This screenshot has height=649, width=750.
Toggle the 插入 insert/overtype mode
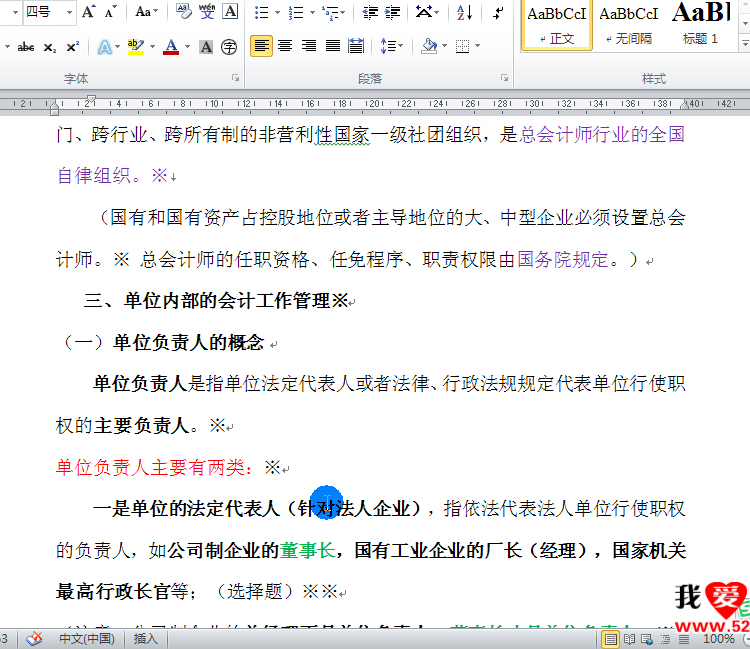145,639
